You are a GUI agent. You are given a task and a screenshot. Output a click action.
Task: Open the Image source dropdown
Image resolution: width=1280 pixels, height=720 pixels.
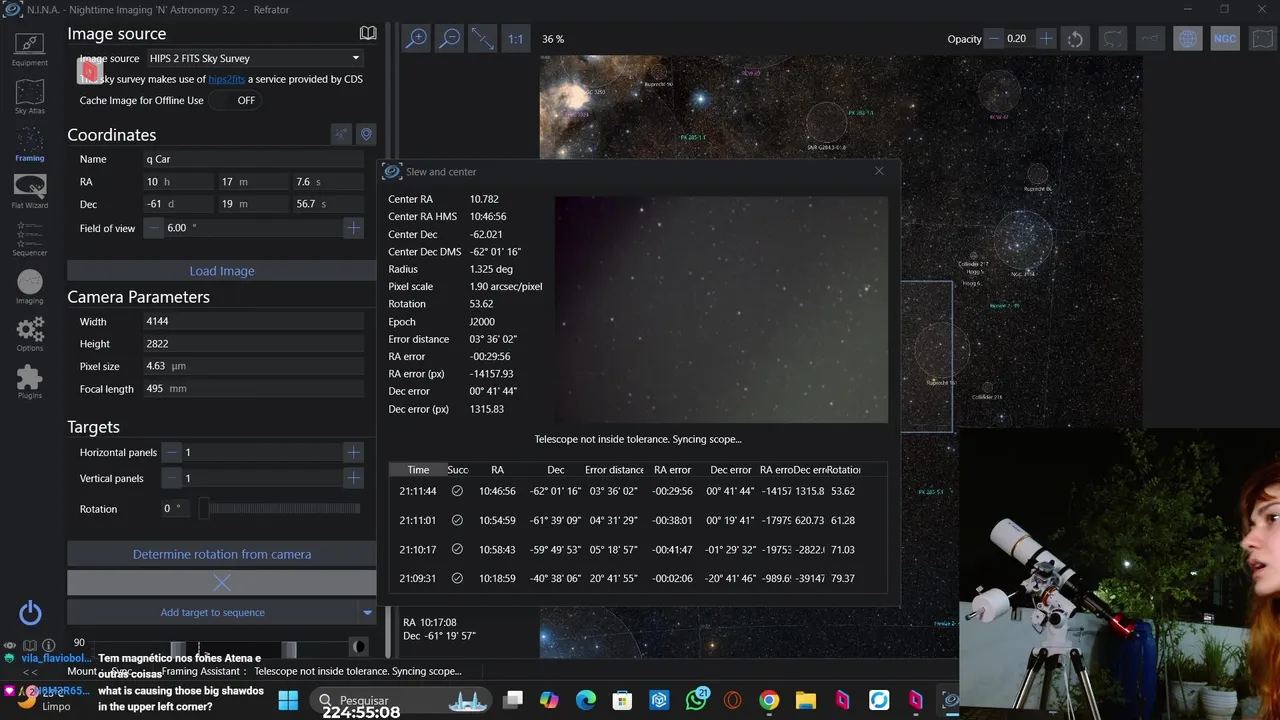coord(254,58)
